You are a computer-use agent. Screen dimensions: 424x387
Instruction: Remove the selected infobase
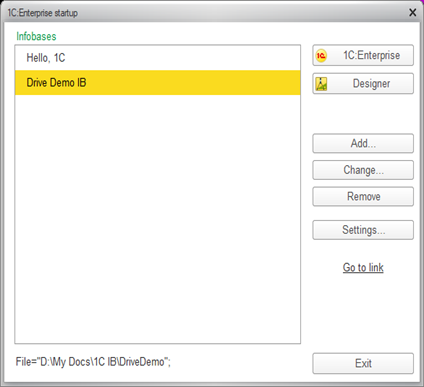tap(363, 197)
